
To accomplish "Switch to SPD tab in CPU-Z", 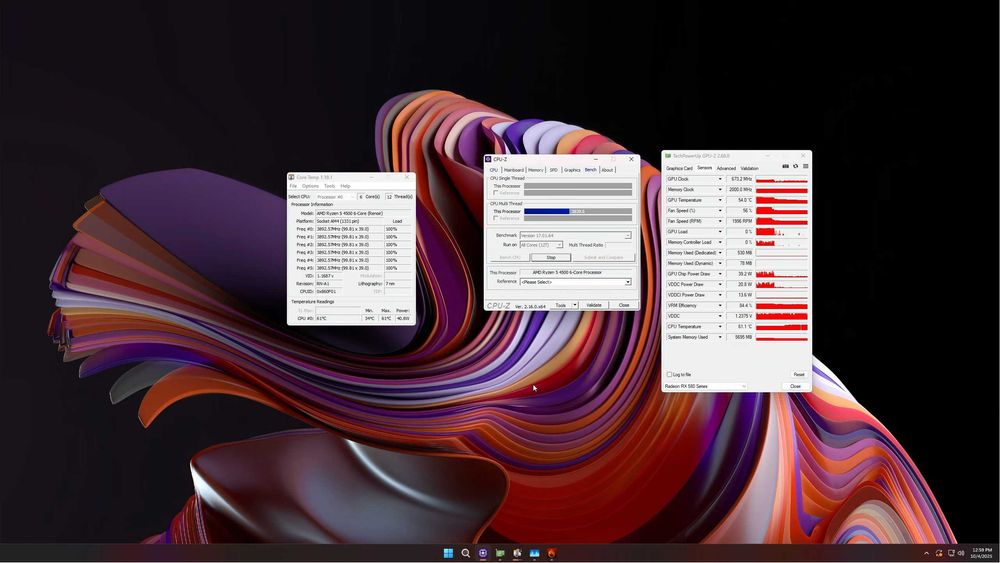I will pos(554,170).
